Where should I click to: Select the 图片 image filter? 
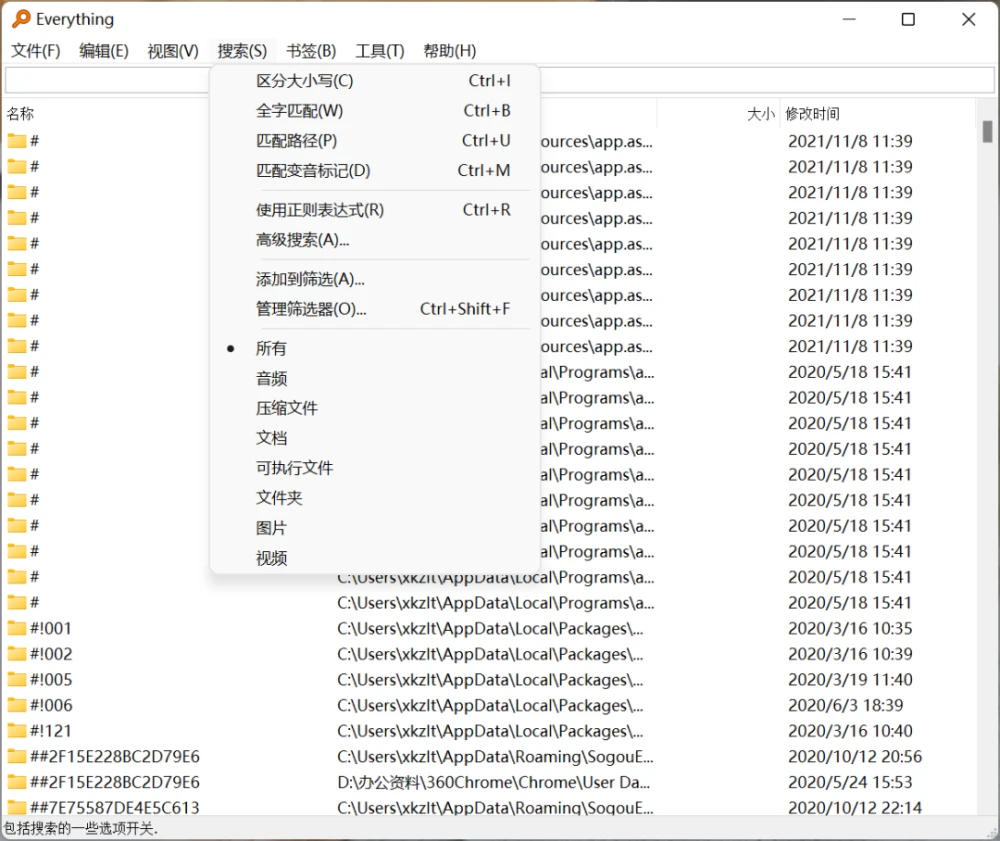pos(270,527)
